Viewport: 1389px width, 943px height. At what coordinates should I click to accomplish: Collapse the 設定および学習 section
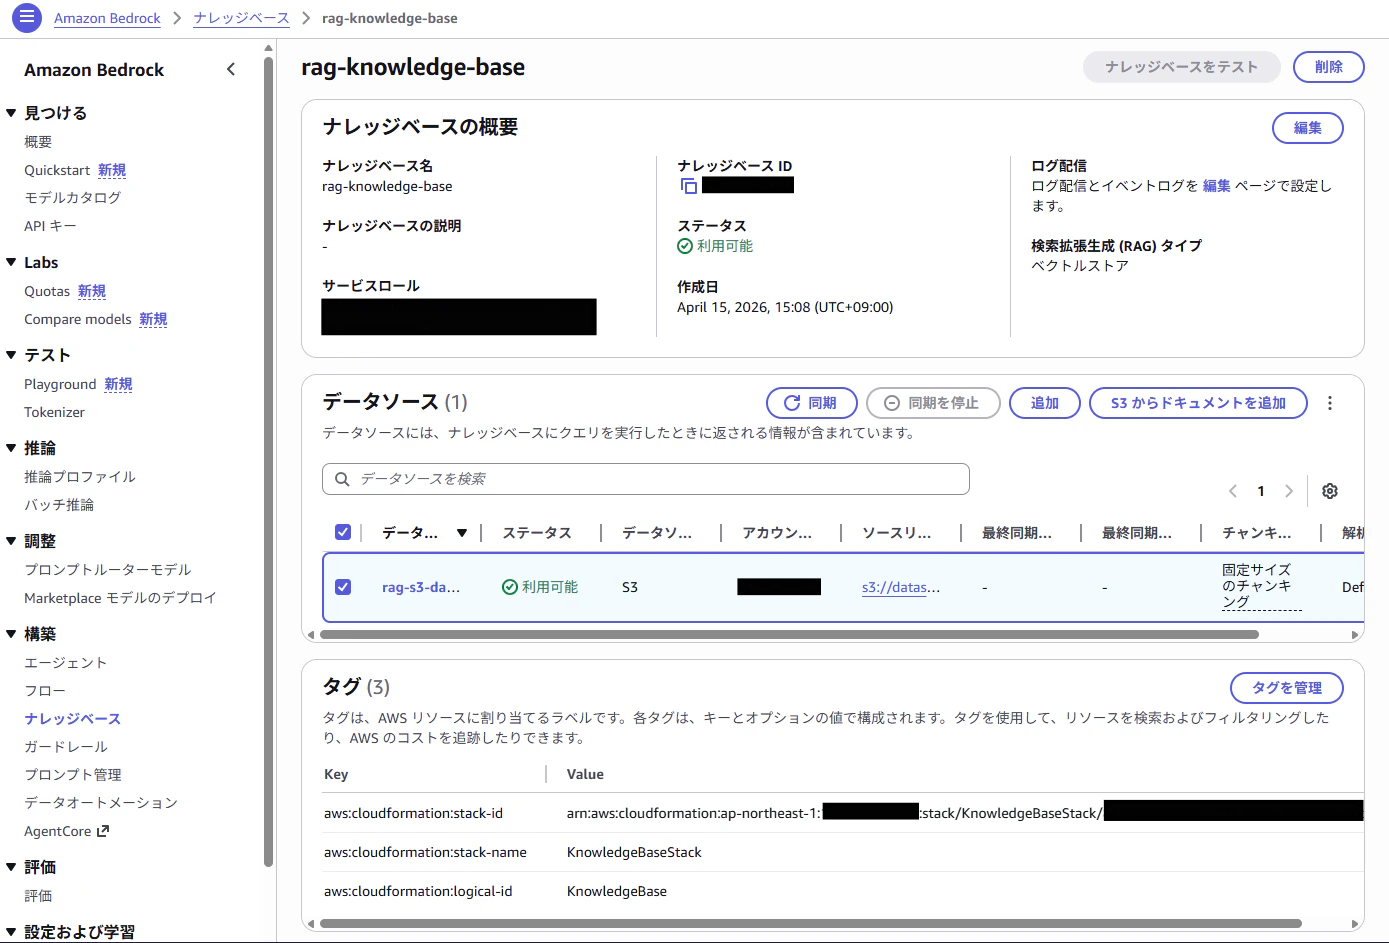[x=11, y=932]
